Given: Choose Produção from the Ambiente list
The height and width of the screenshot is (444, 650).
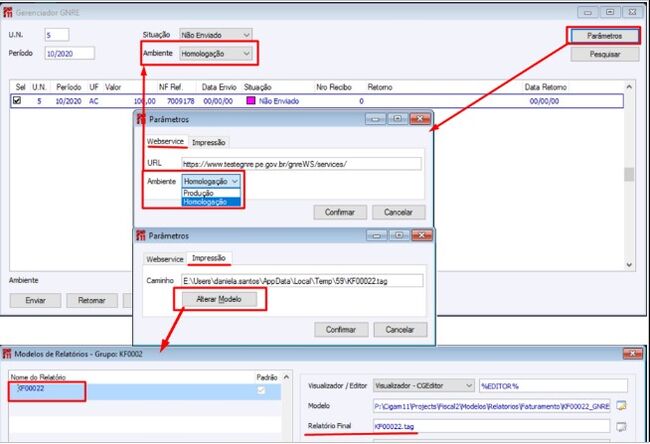Looking at the screenshot, I should (x=211, y=193).
